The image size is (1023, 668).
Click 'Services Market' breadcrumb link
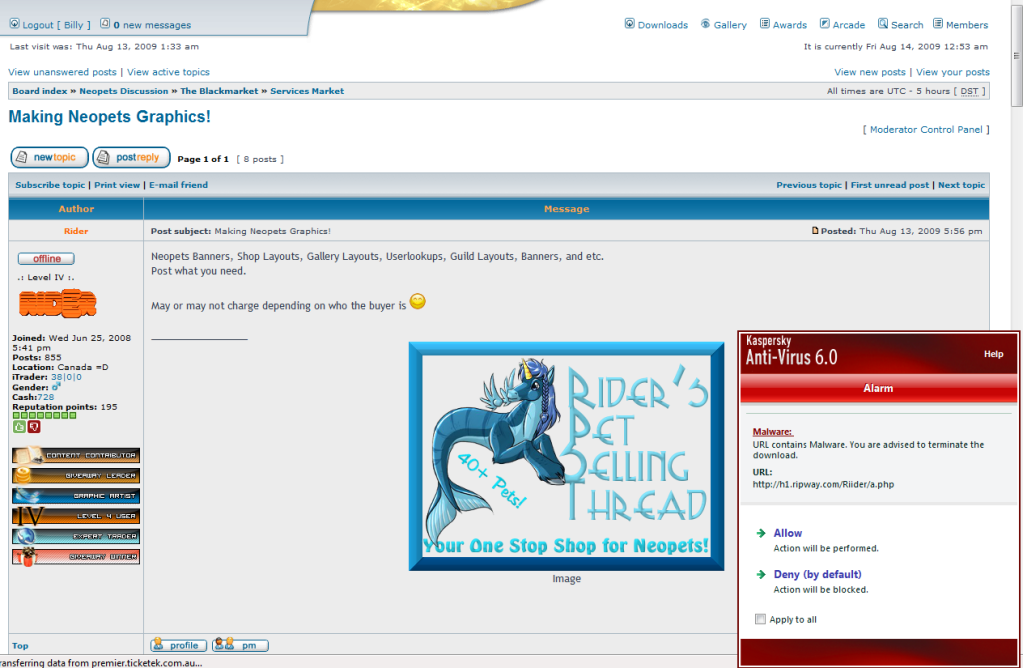(307, 91)
